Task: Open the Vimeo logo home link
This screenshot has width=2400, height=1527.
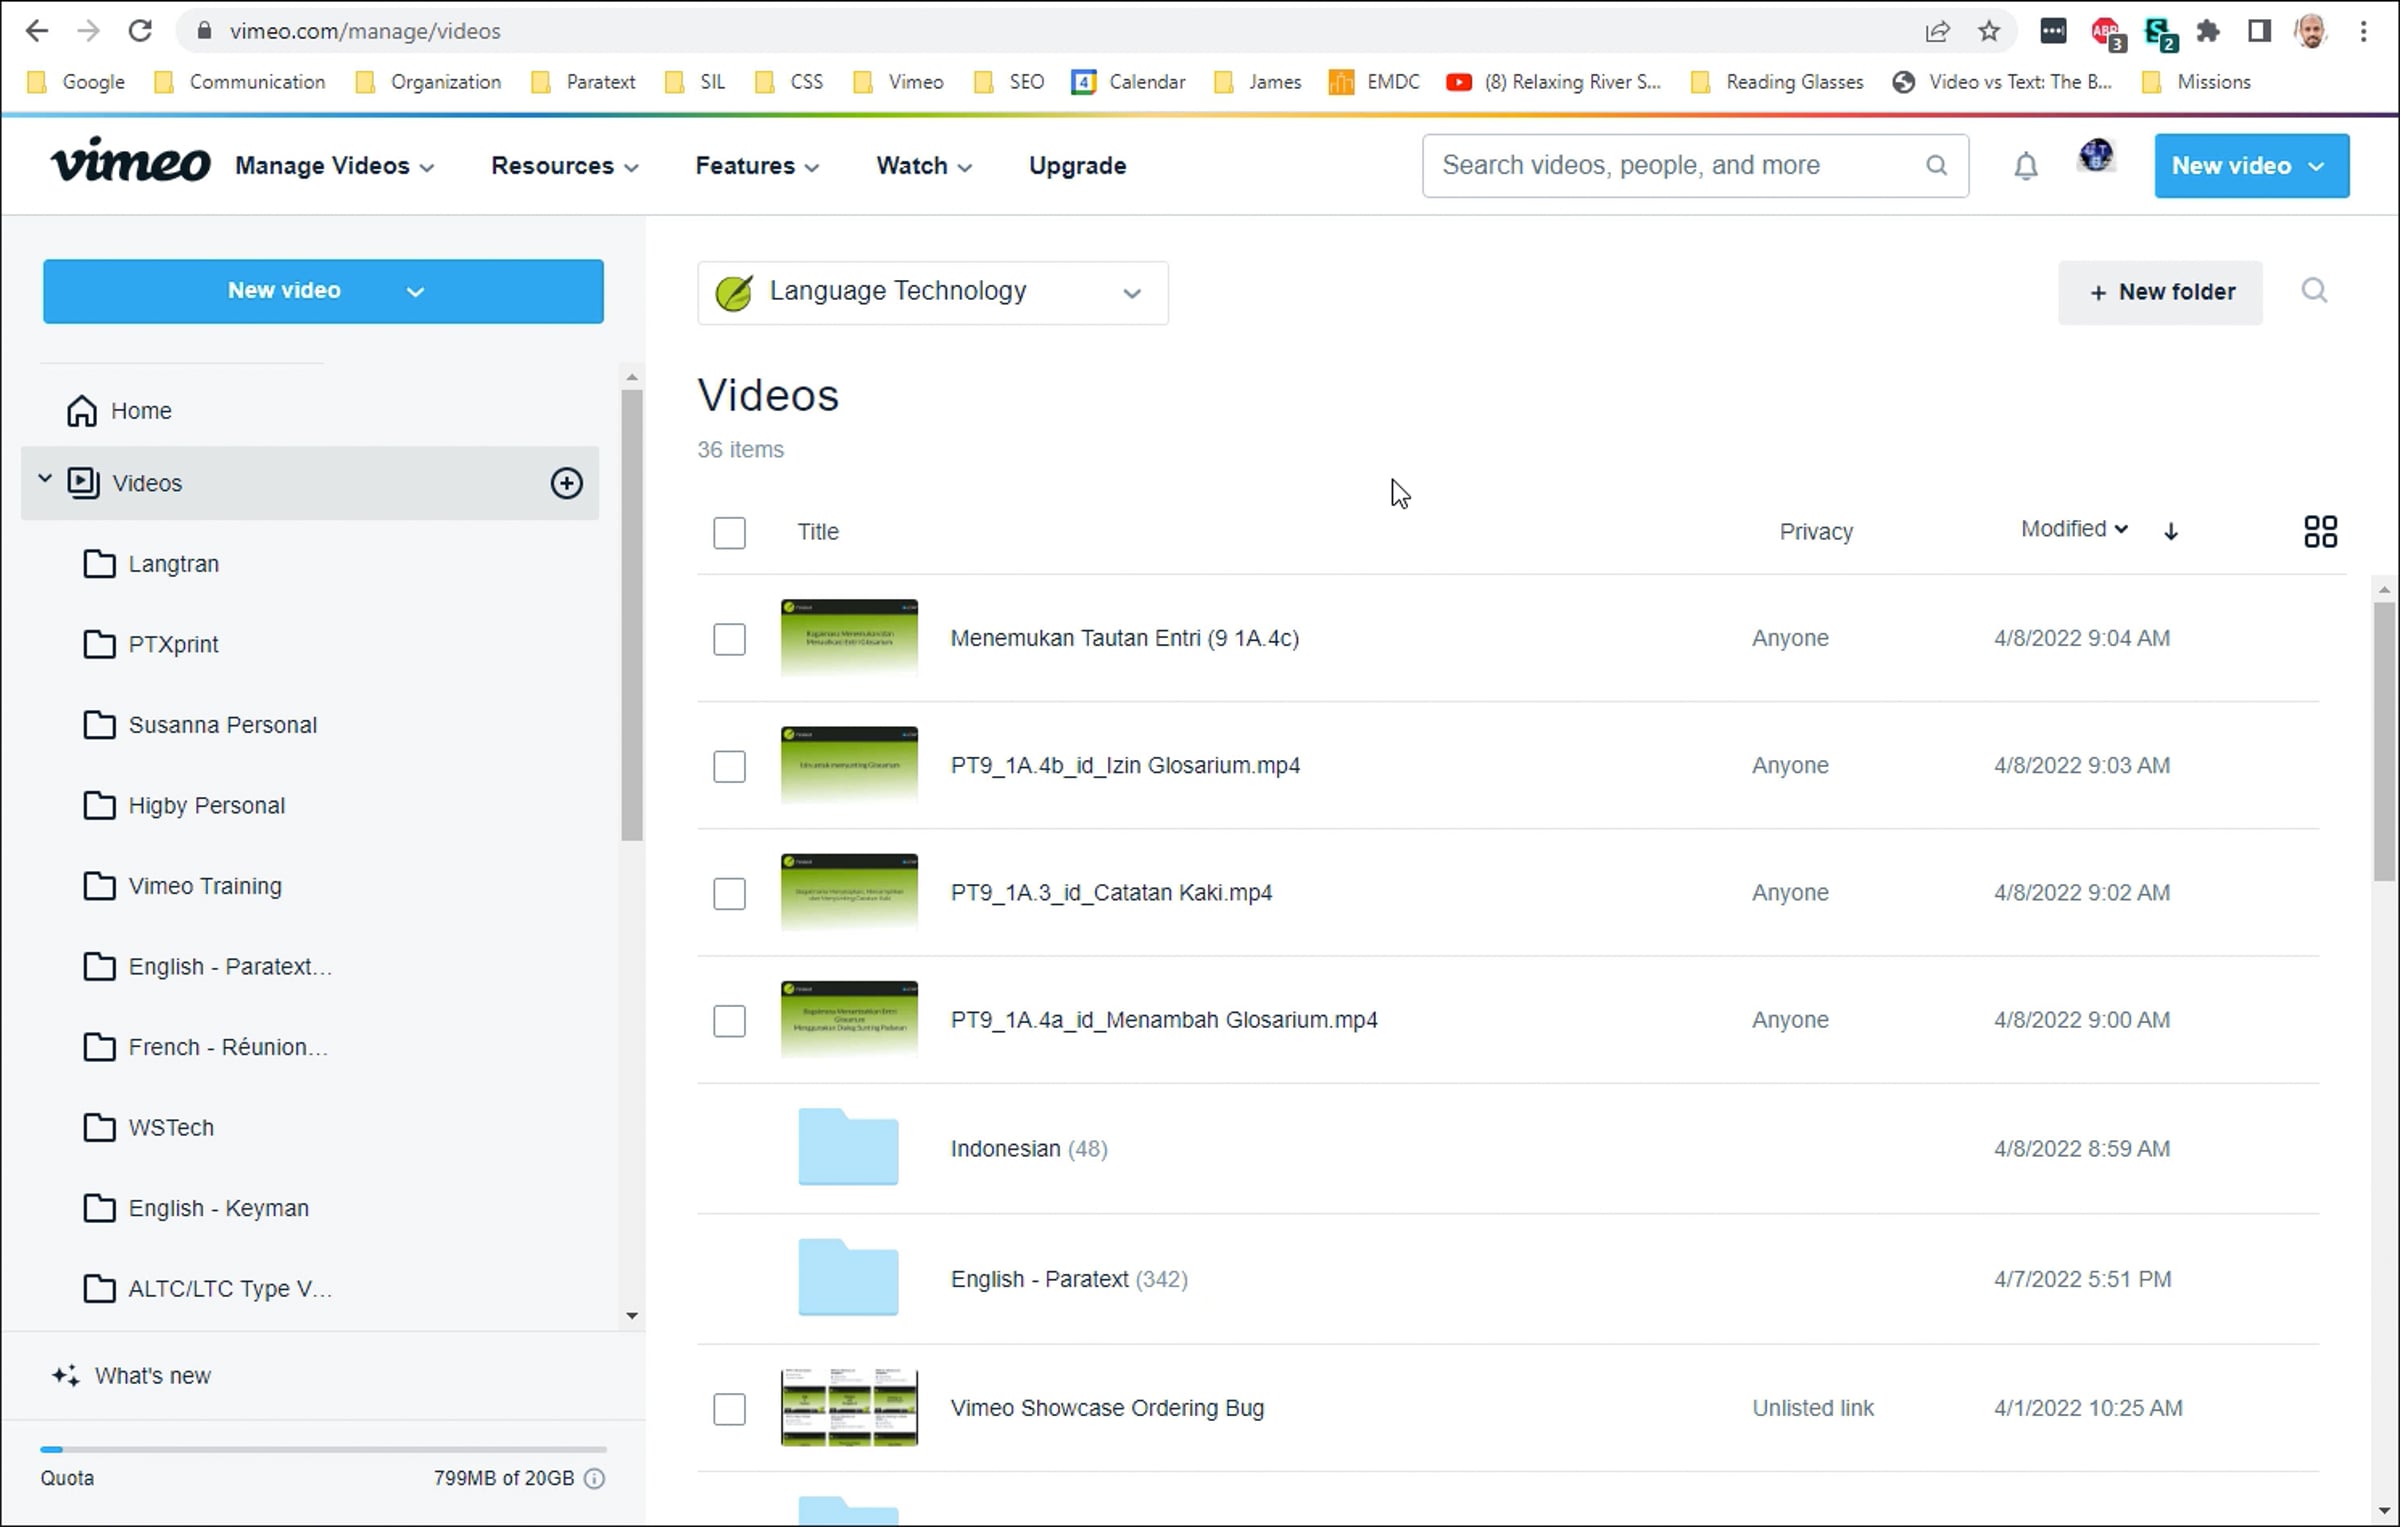Action: [x=131, y=161]
